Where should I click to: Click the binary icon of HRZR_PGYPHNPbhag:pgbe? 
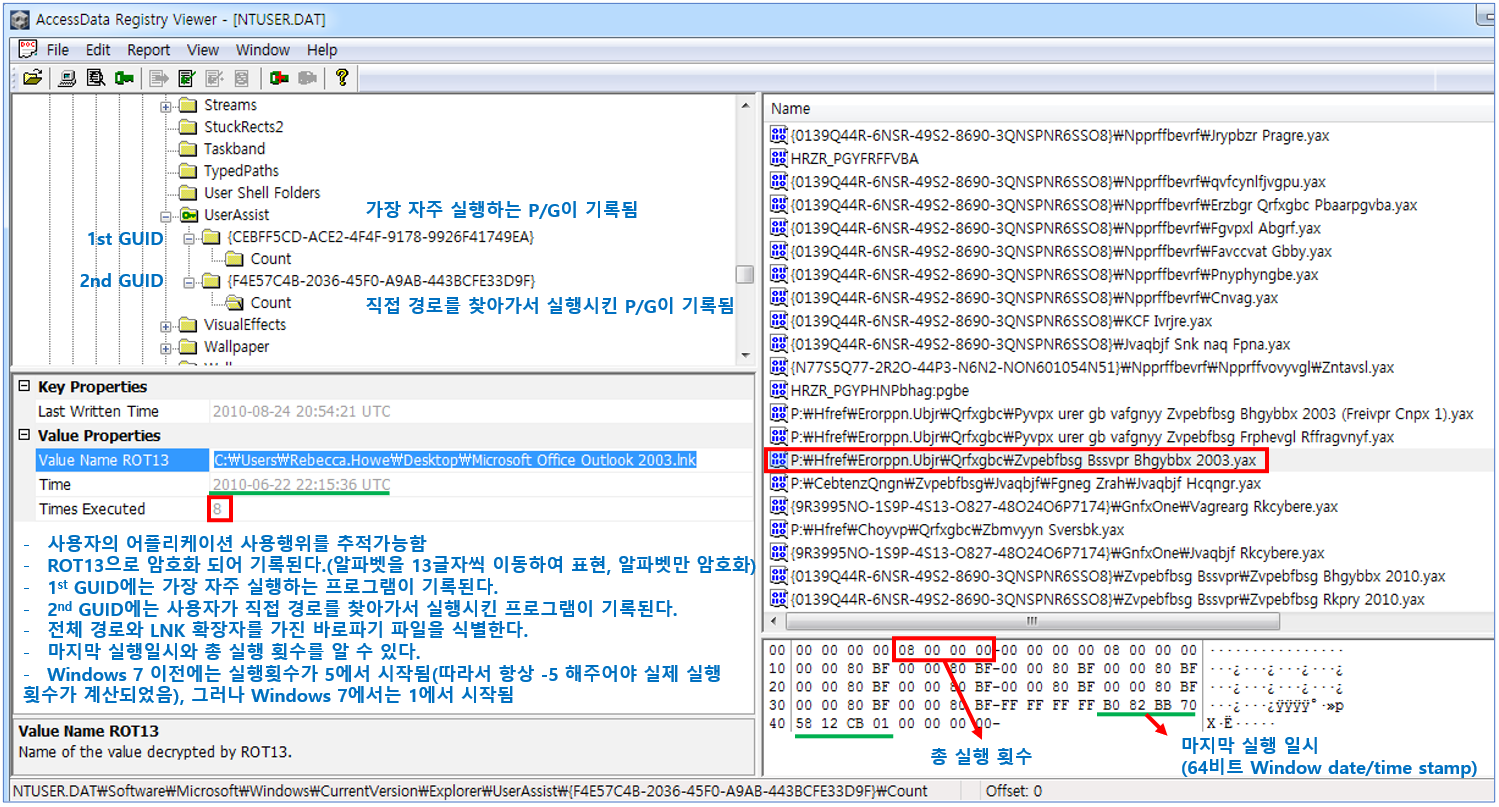tap(778, 390)
